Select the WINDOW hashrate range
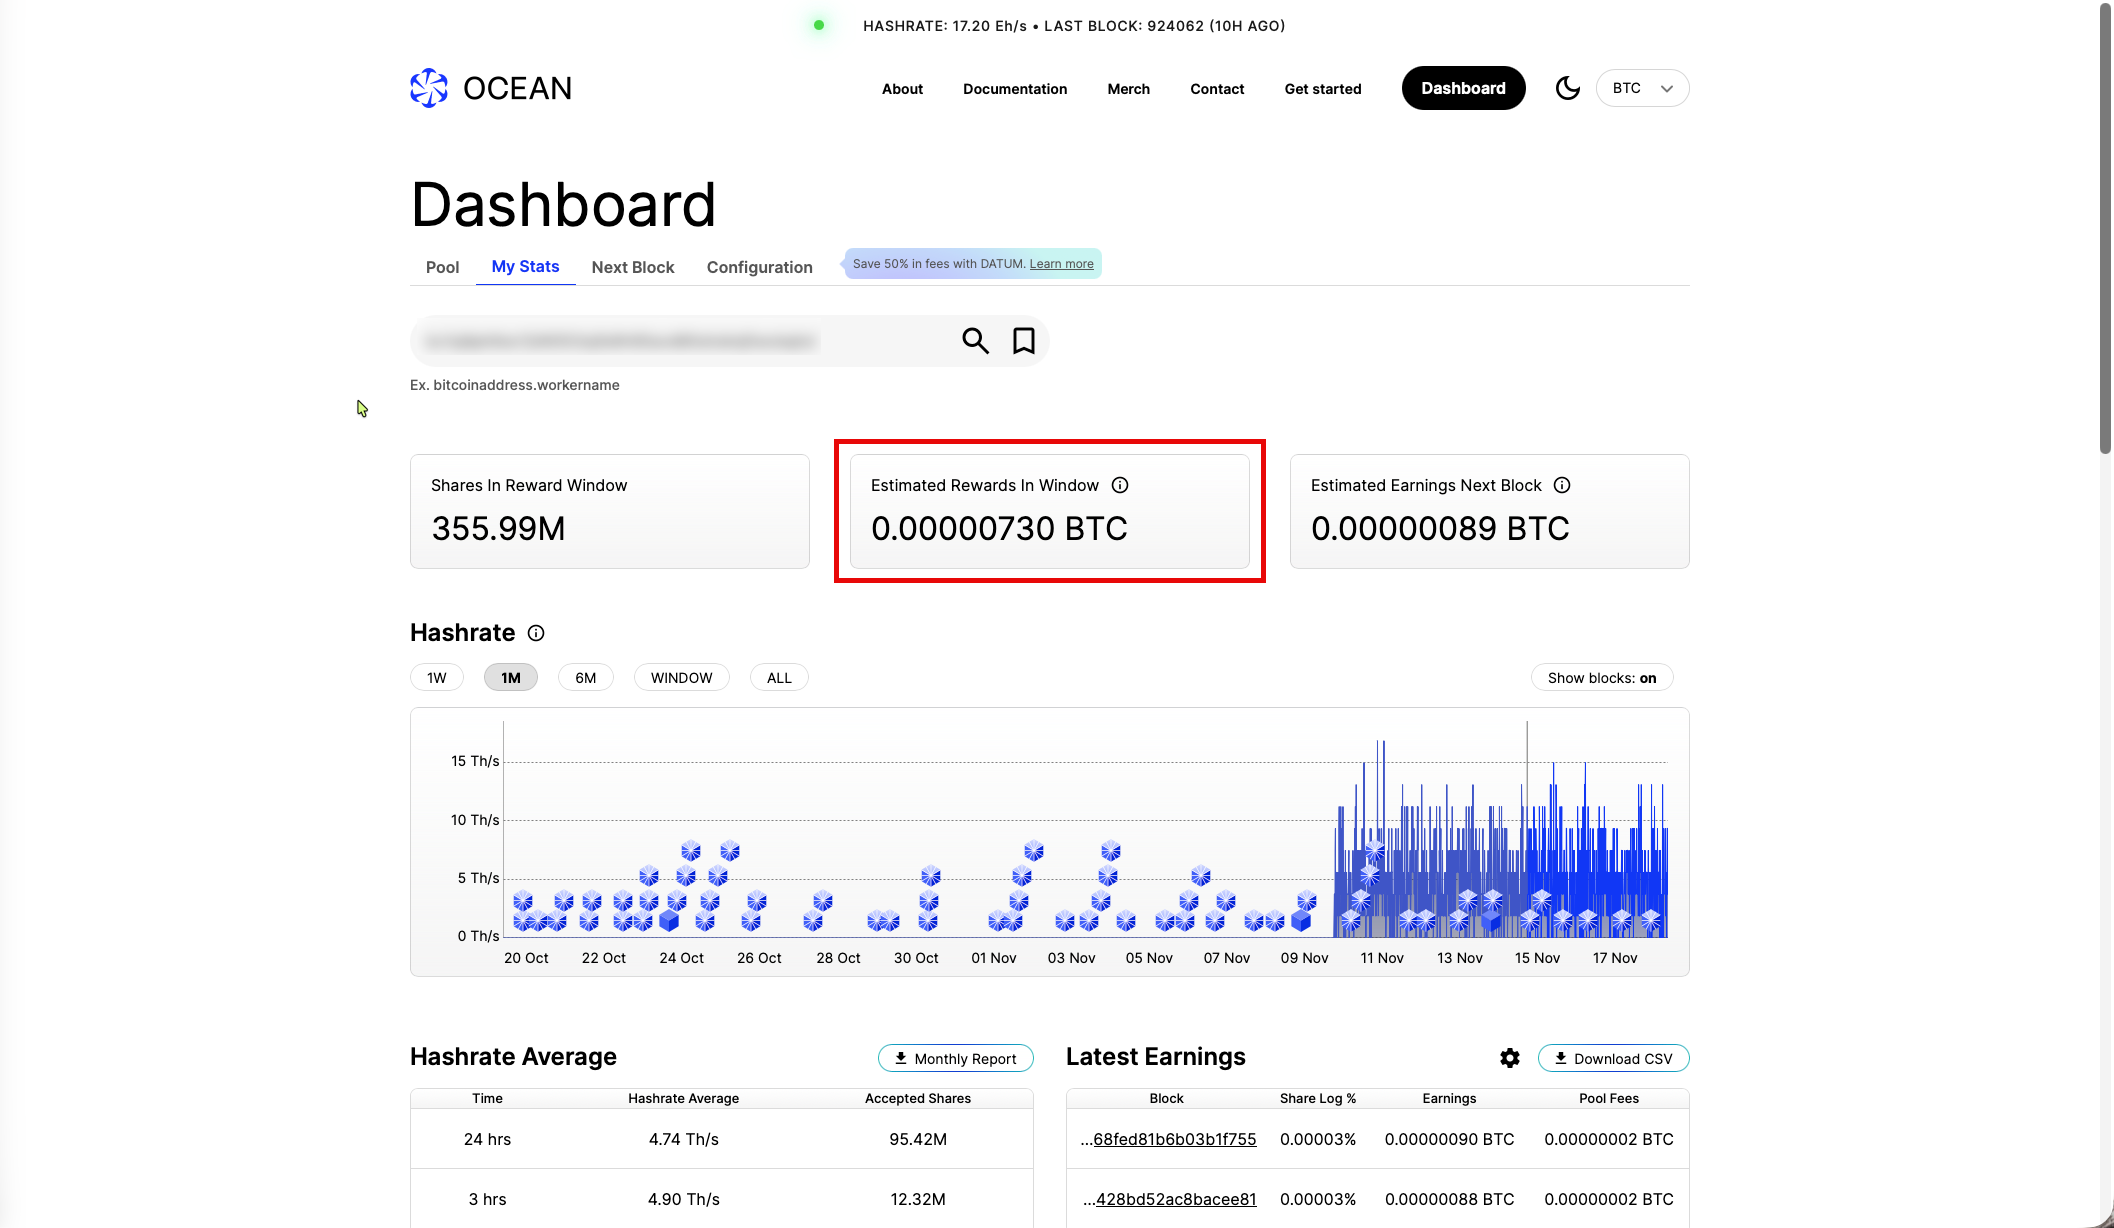The width and height of the screenshot is (2114, 1228). [x=681, y=678]
